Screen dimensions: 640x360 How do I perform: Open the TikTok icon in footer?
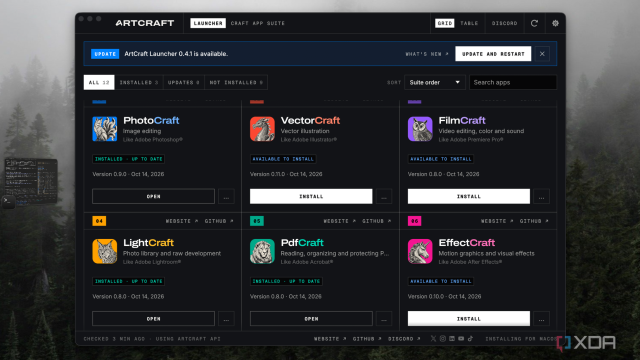point(470,338)
